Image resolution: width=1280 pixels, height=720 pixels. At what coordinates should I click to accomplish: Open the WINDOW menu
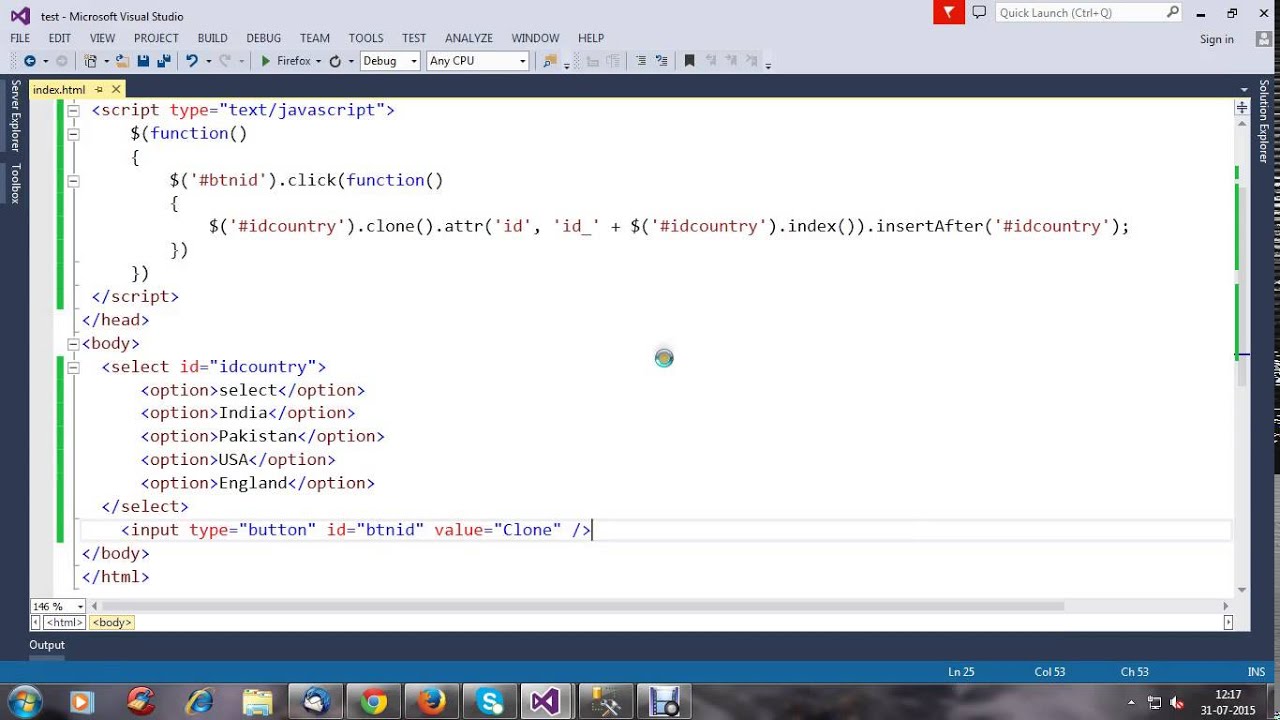pos(535,38)
